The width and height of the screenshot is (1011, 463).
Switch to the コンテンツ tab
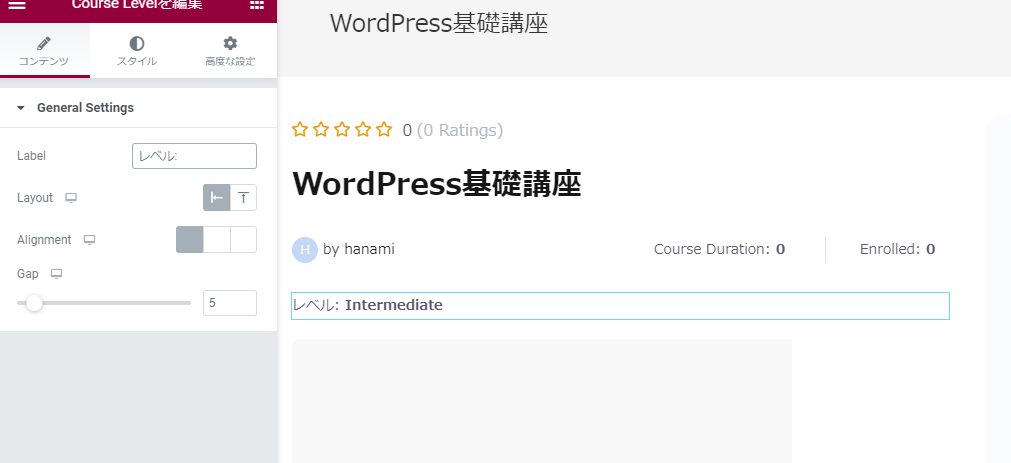tap(44, 50)
